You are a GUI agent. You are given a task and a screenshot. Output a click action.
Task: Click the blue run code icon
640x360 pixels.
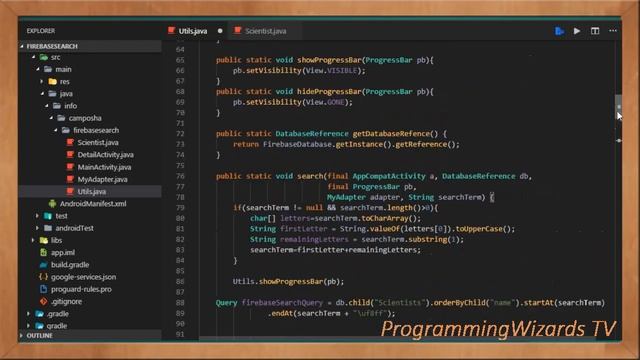[x=560, y=31]
